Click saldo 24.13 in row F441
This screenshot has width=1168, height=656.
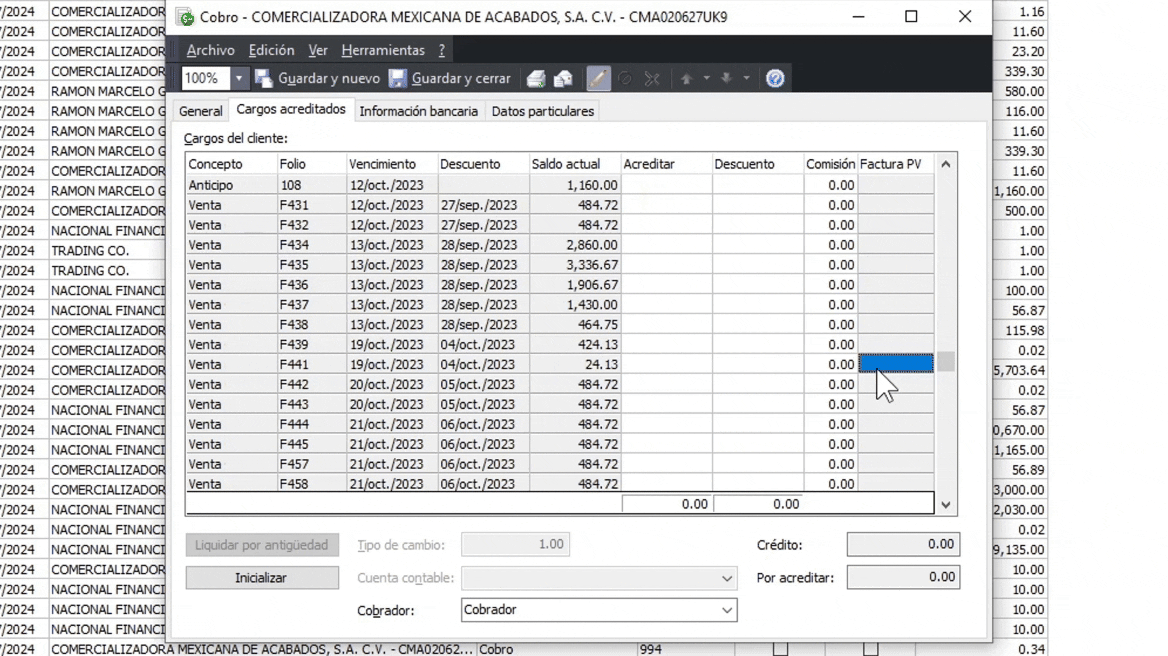[574, 364]
